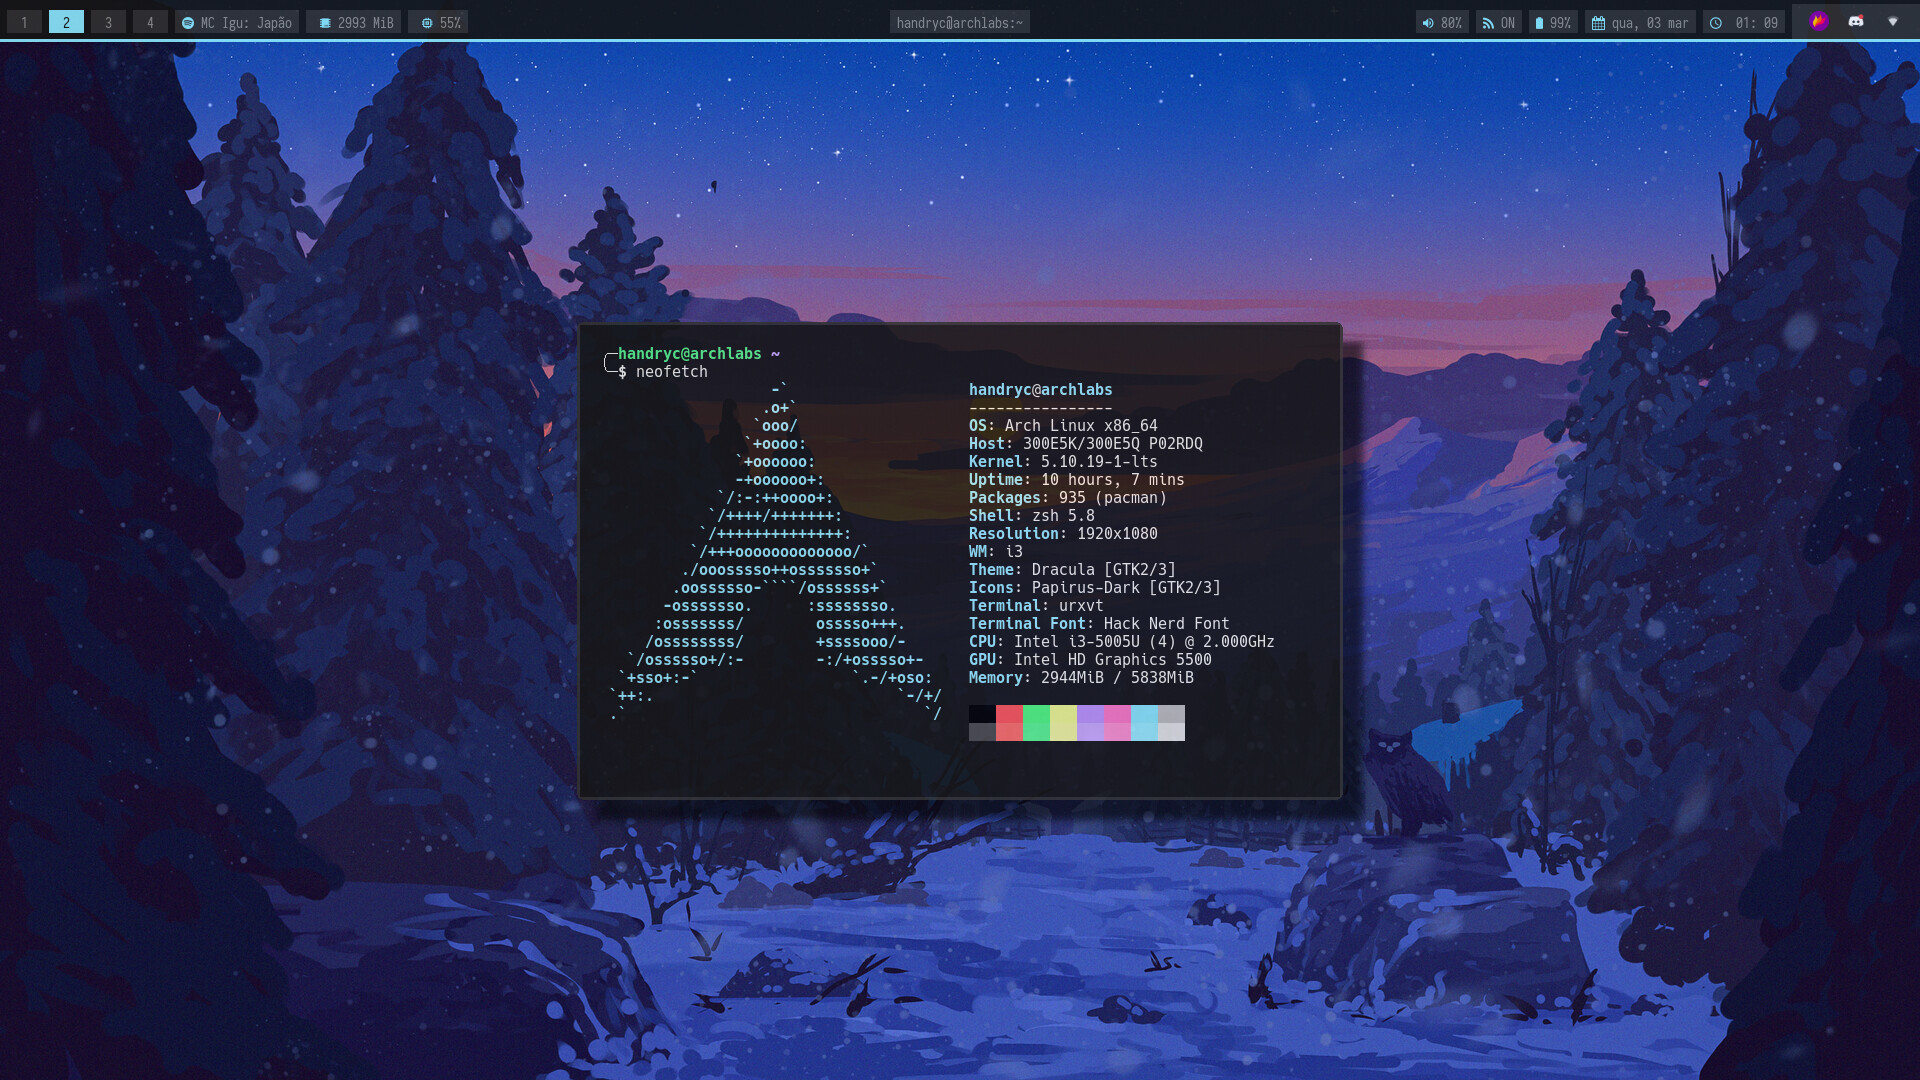This screenshot has width=1920, height=1080.
Task: Click the Memory: 2944MiB / 5838MiB line
Action: point(1081,678)
